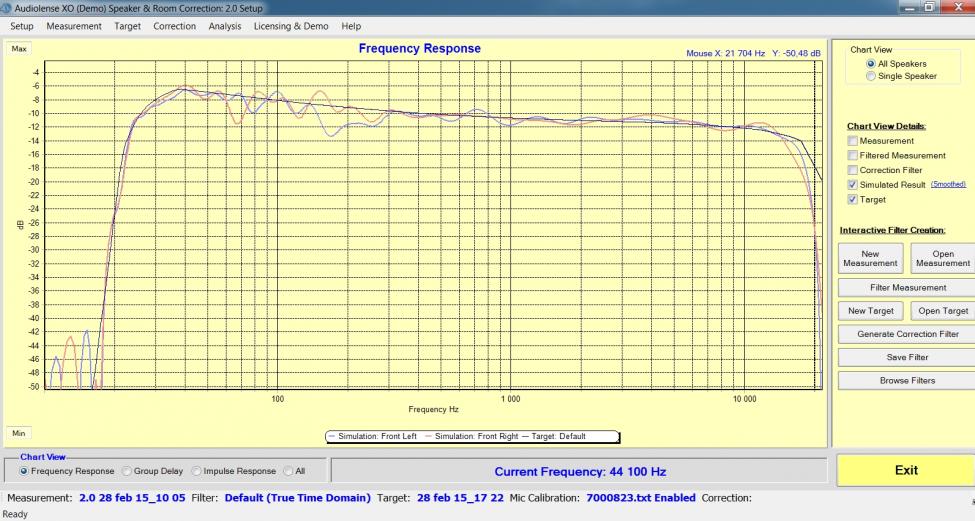Click the Simulation: Front Right legend entry
This screenshot has width=975, height=521.
(471, 436)
